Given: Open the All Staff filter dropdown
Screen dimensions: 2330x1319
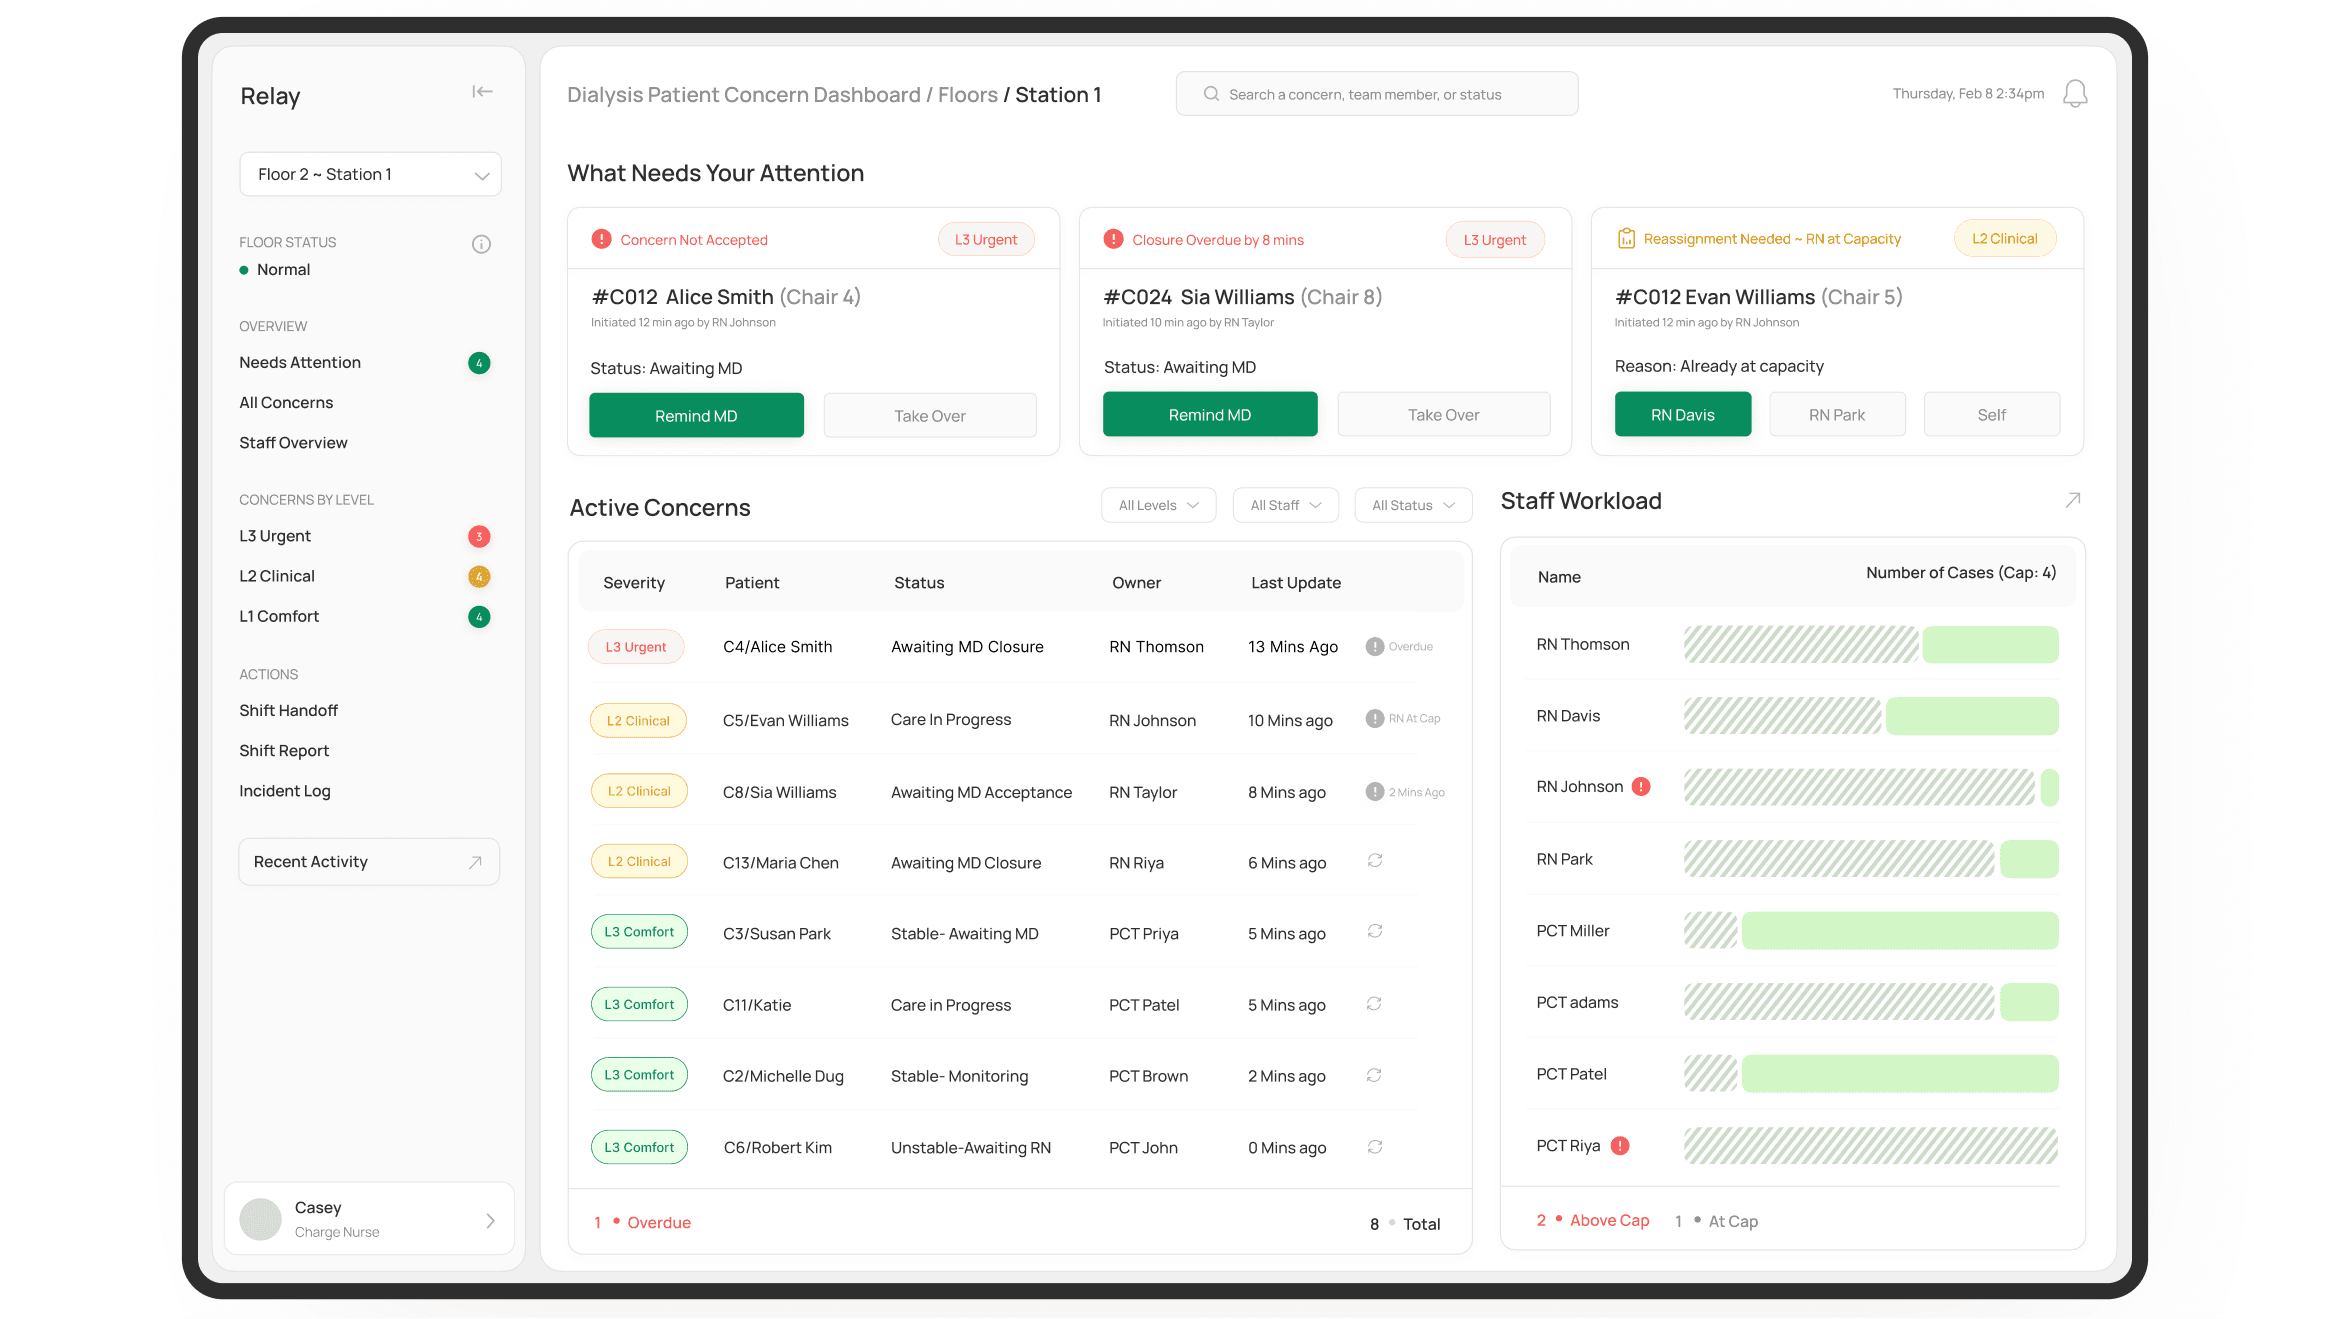Looking at the screenshot, I should click(x=1285, y=505).
